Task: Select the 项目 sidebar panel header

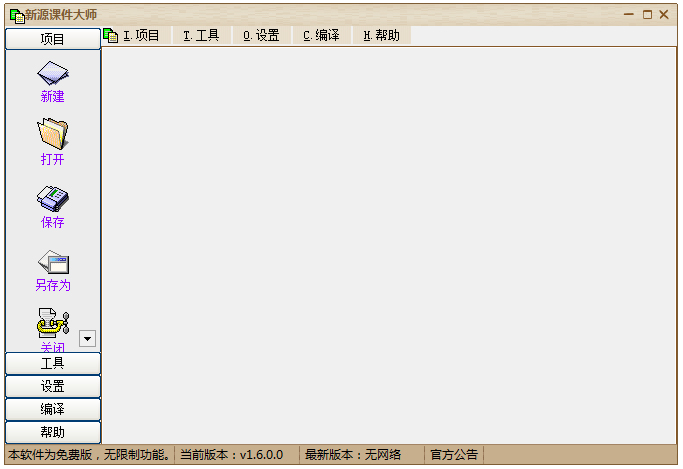Action: (x=53, y=39)
